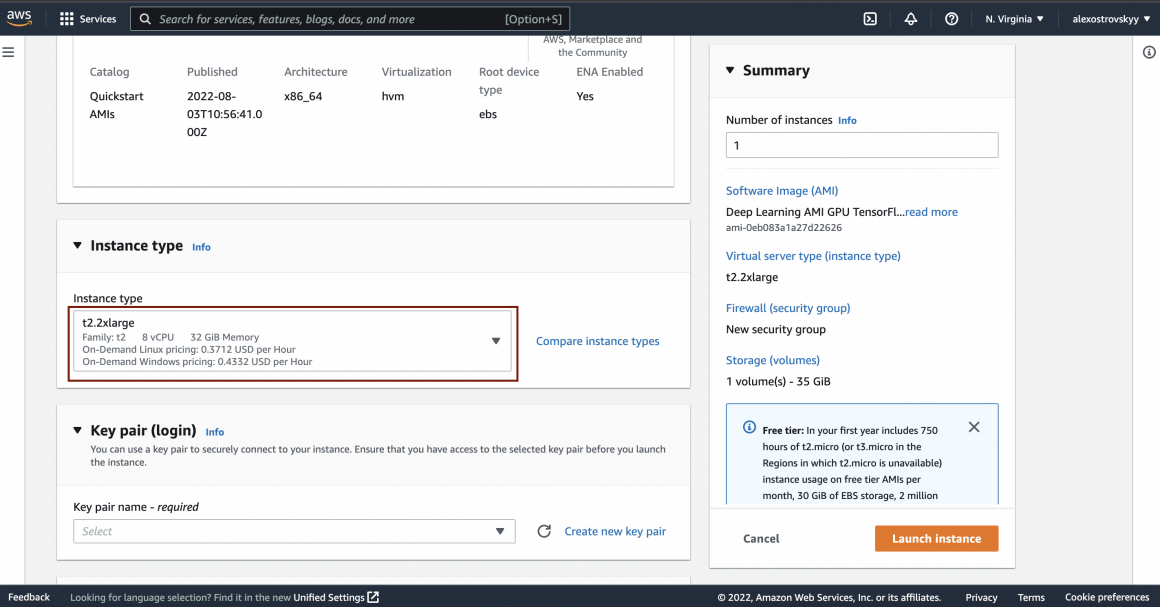This screenshot has width=1160, height=607.
Task: Click the AWS logo home icon
Action: [19, 18]
